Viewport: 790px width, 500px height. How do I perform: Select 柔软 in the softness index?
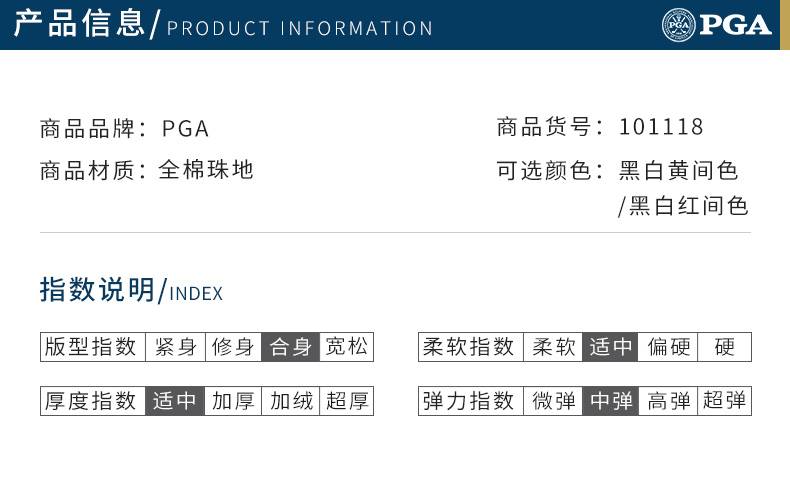(x=553, y=347)
